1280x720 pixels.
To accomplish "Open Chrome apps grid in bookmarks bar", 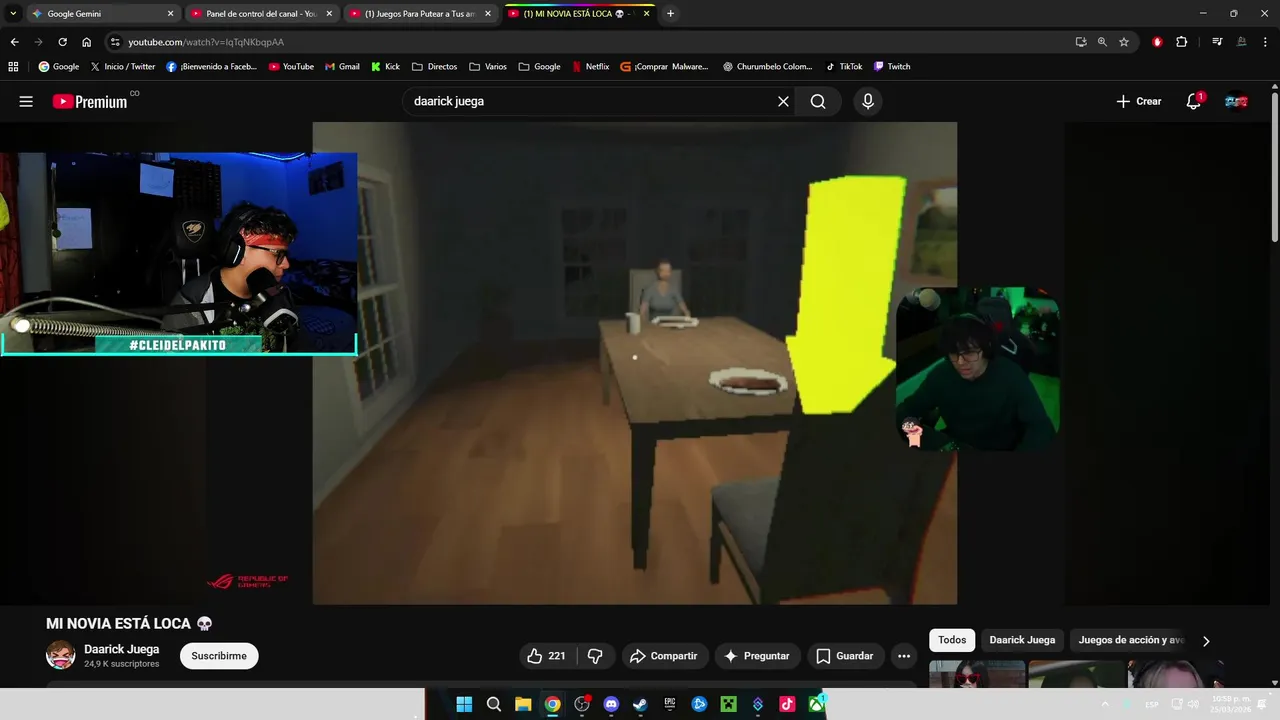I will [x=13, y=67].
